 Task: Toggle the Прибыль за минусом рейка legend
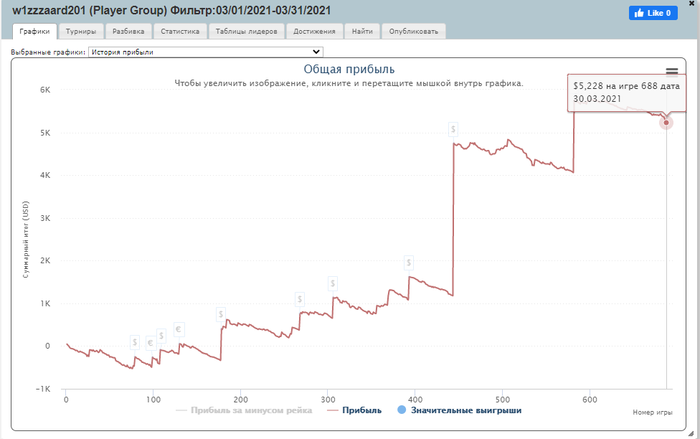tap(244, 410)
